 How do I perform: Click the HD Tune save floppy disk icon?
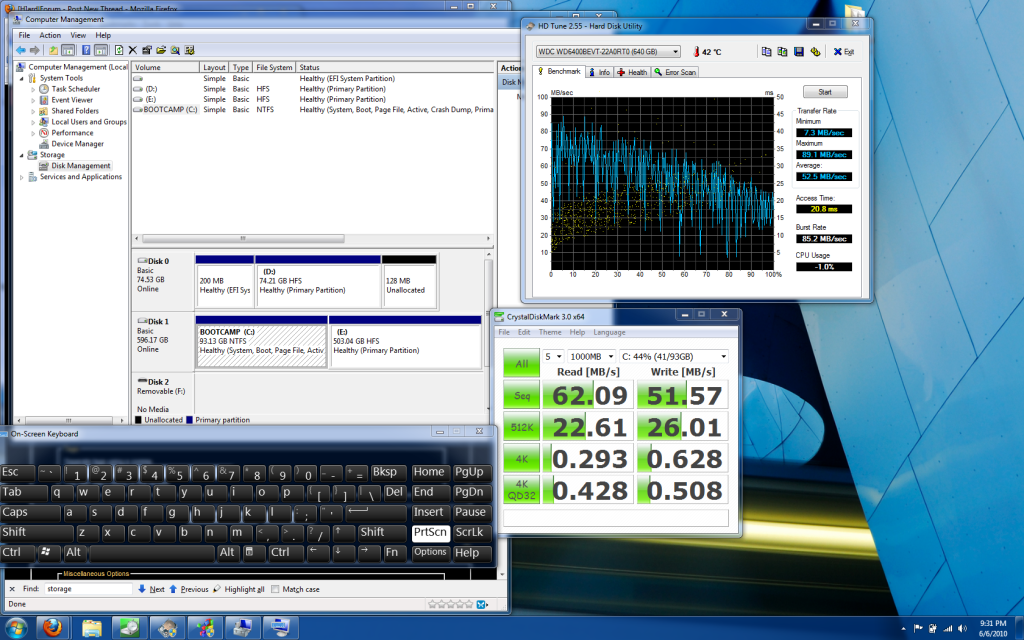pos(799,52)
